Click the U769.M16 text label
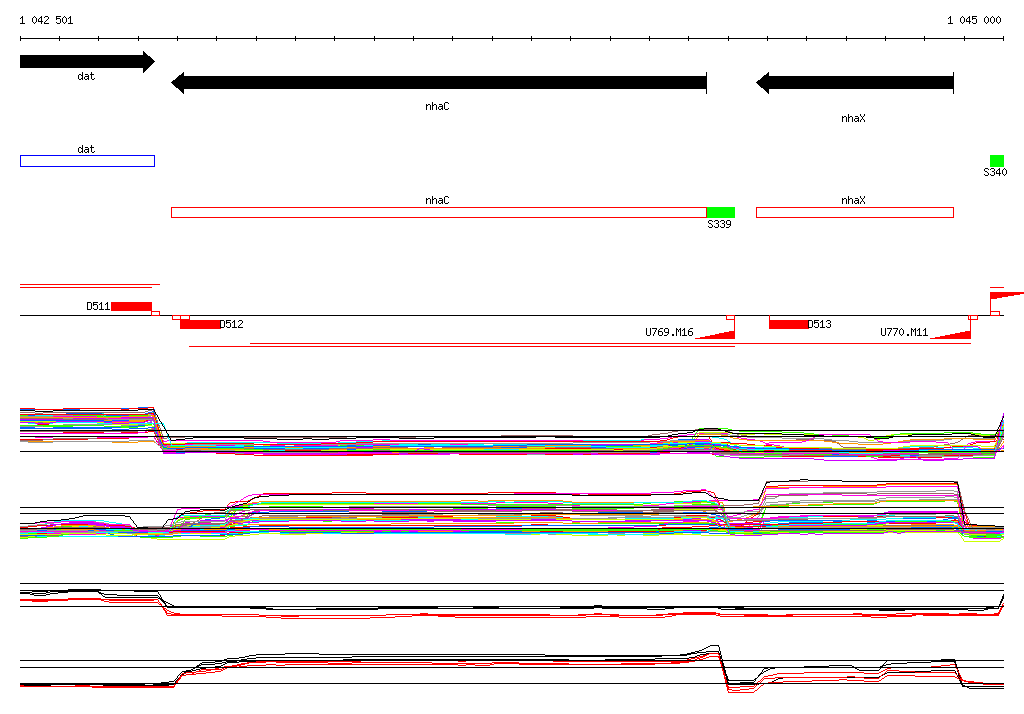This screenshot has height=714, width=1024. (x=669, y=333)
